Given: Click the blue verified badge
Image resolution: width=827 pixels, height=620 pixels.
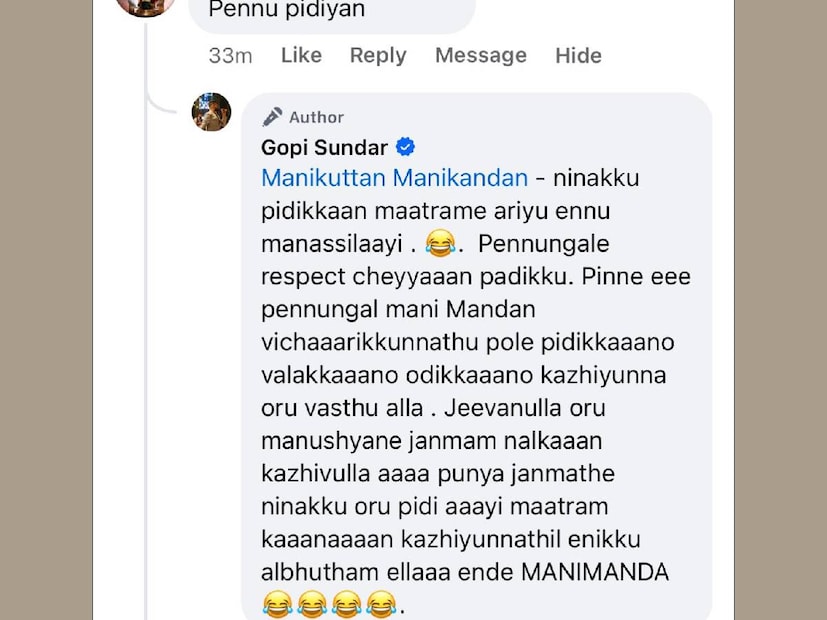Looking at the screenshot, I should tap(405, 148).
